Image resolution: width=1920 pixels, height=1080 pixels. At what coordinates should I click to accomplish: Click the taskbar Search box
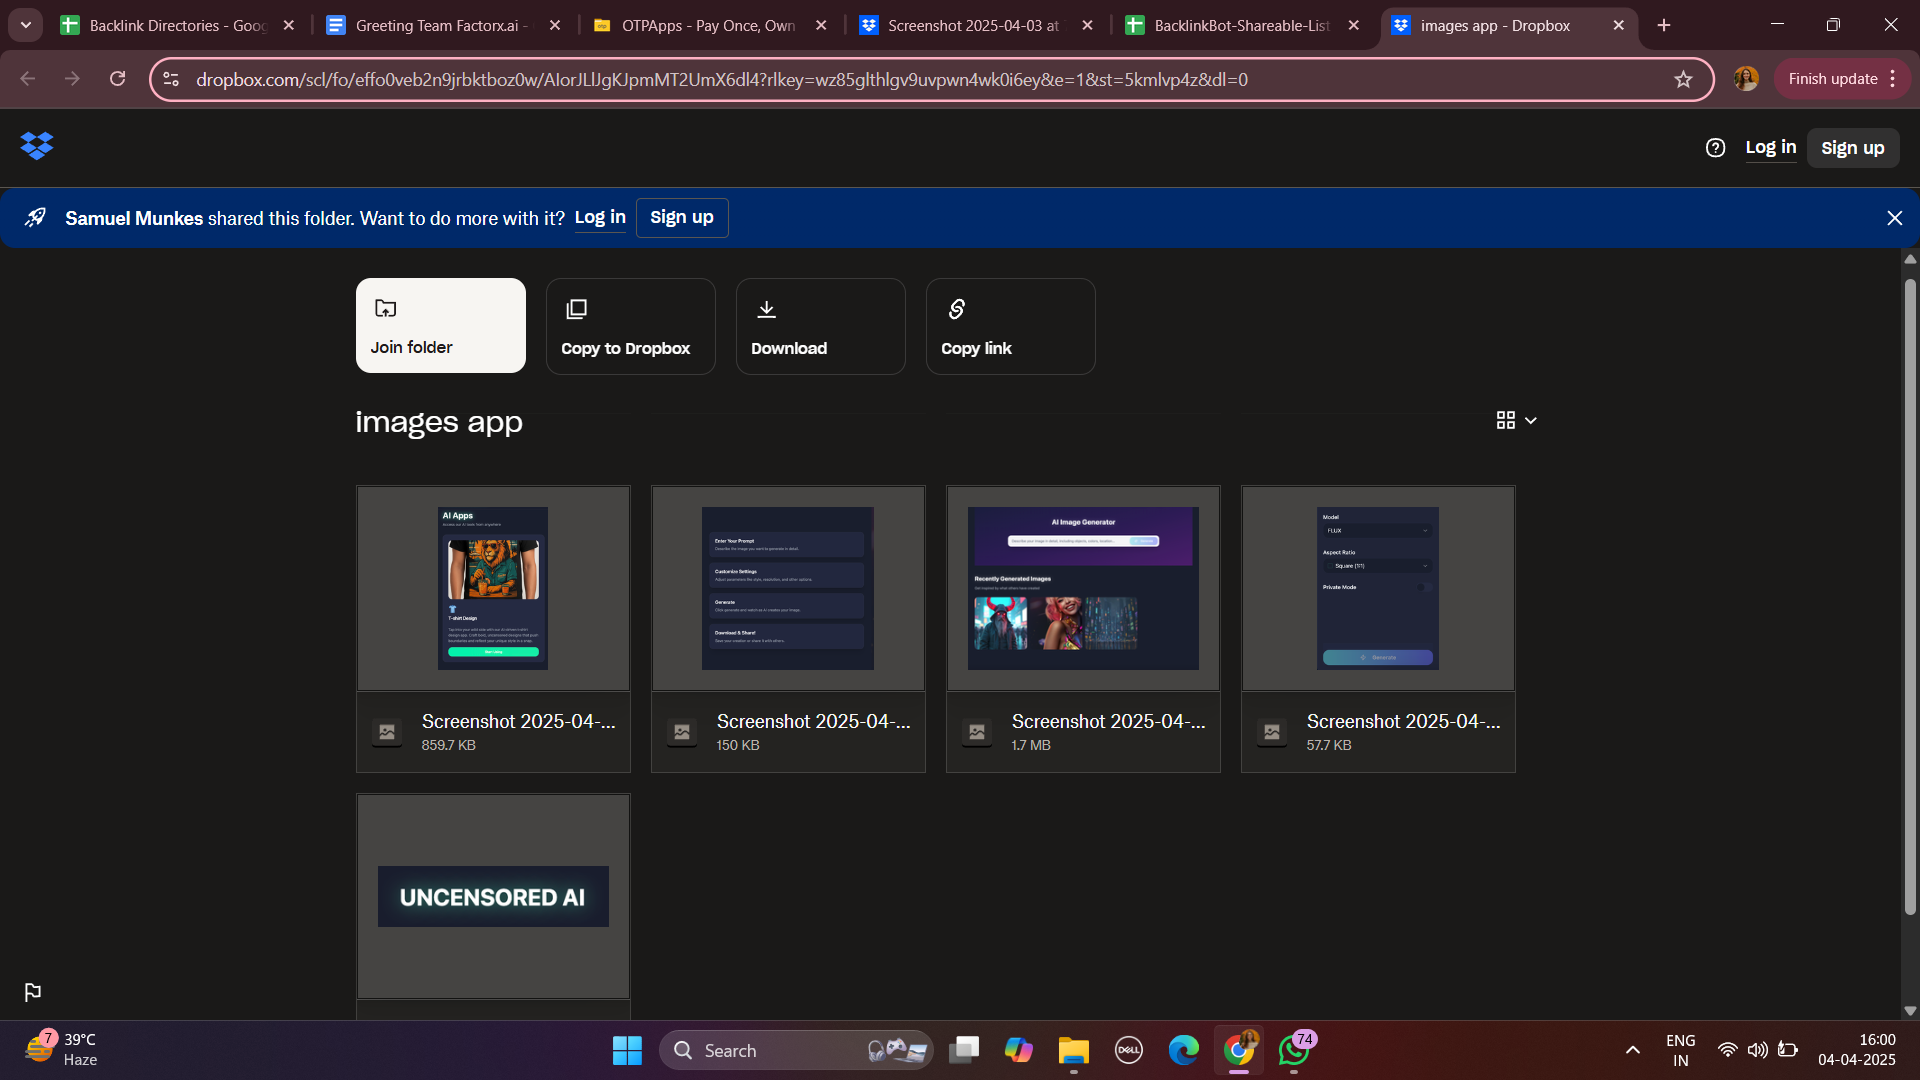(x=796, y=1050)
